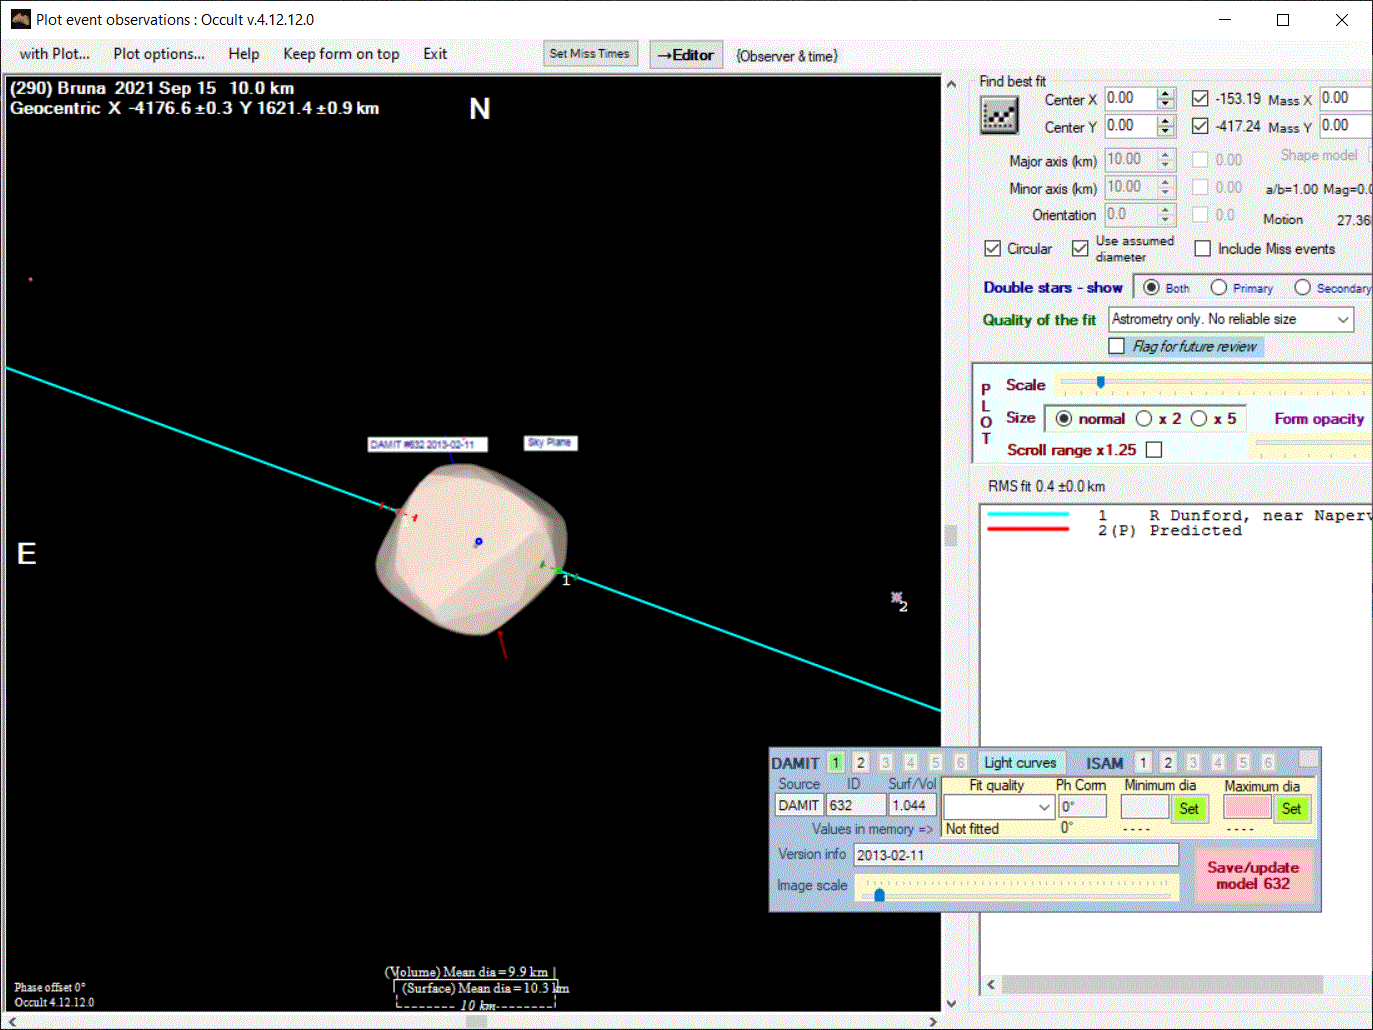Viewport: 1373px width, 1030px height.
Task: Click the Mass Y input field
Action: pos(1346,125)
